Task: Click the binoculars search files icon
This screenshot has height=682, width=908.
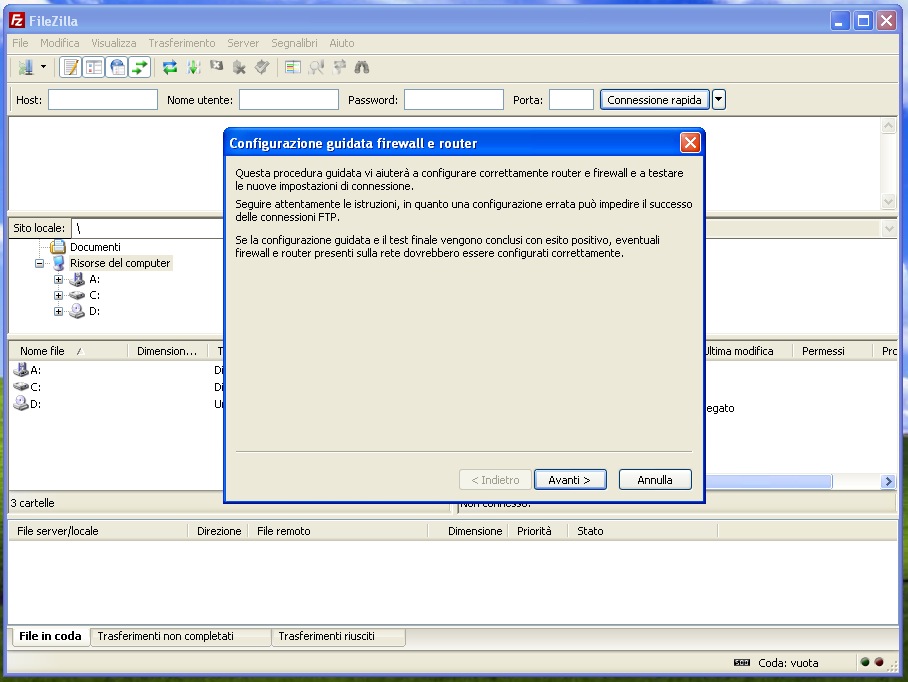Action: (x=362, y=67)
